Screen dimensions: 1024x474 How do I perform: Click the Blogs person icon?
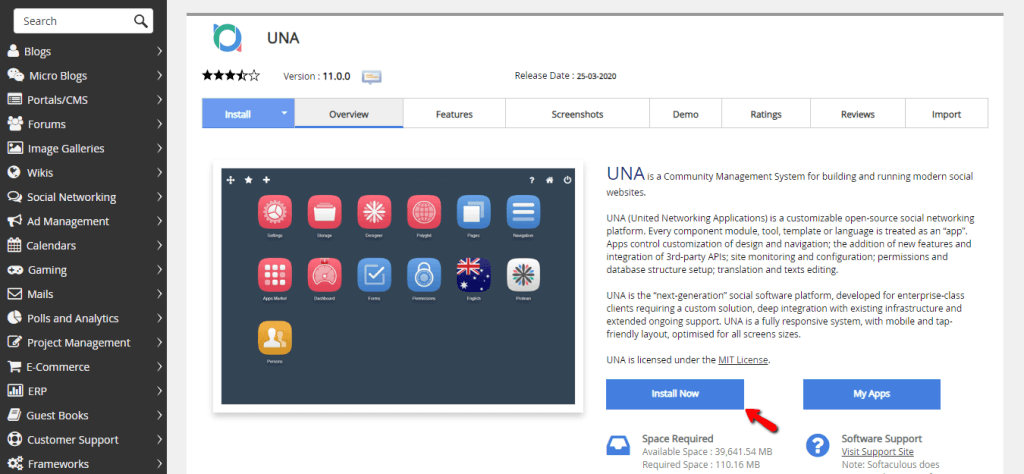(13, 51)
